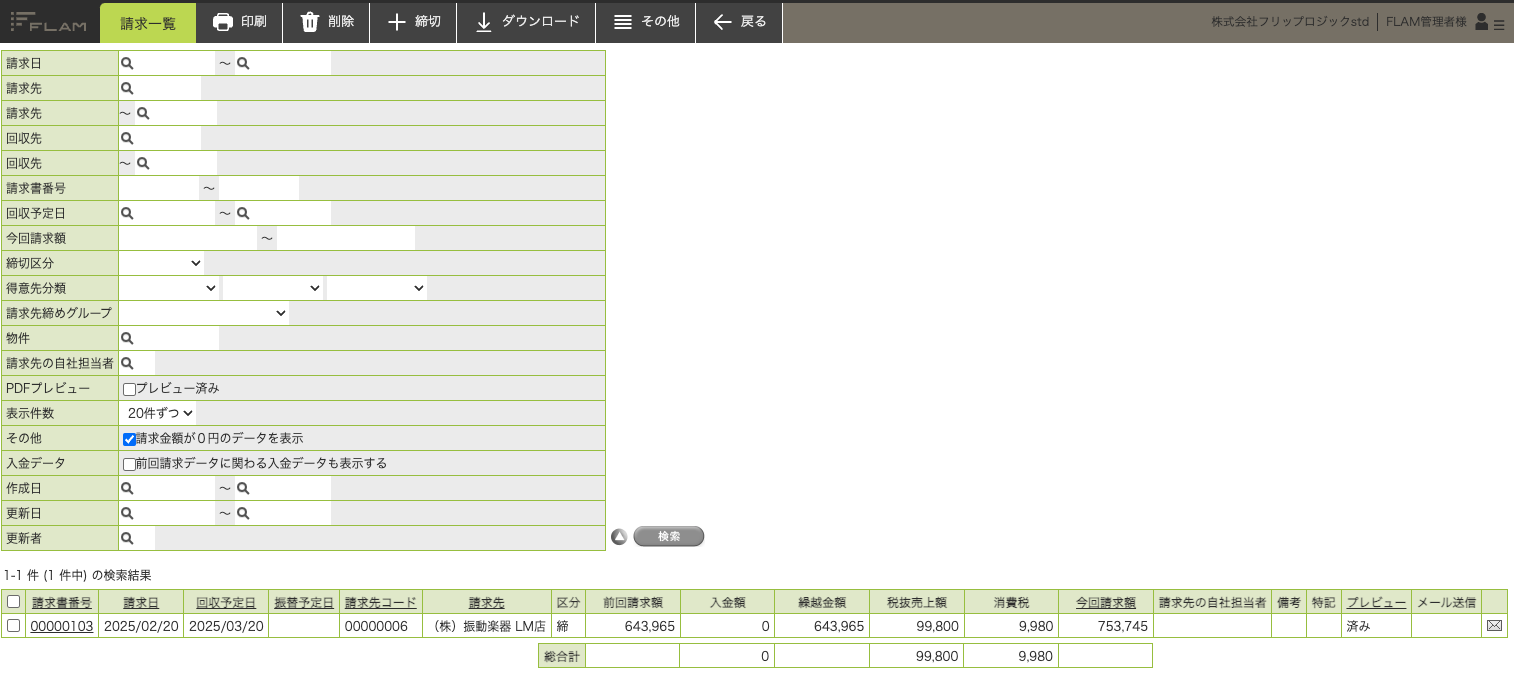
Task: Sort by 請求書番号 column header
Action: tap(62, 603)
